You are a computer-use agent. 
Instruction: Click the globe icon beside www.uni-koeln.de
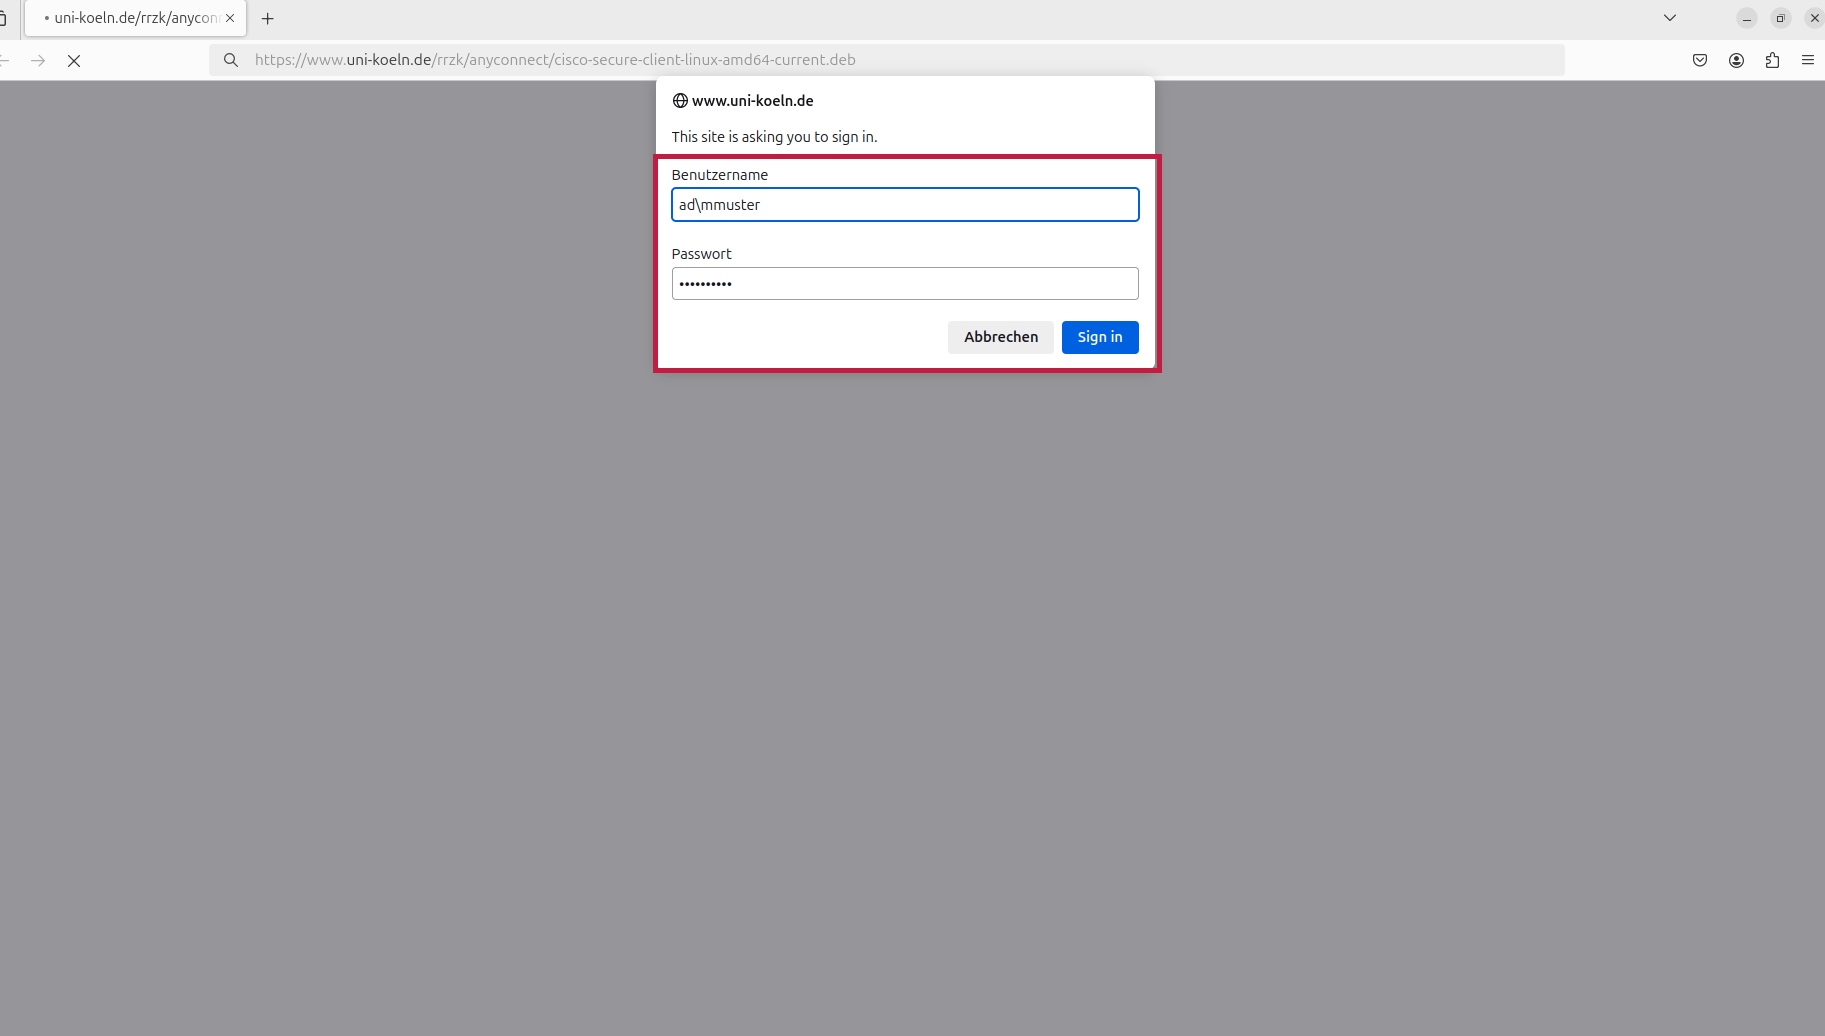click(680, 101)
